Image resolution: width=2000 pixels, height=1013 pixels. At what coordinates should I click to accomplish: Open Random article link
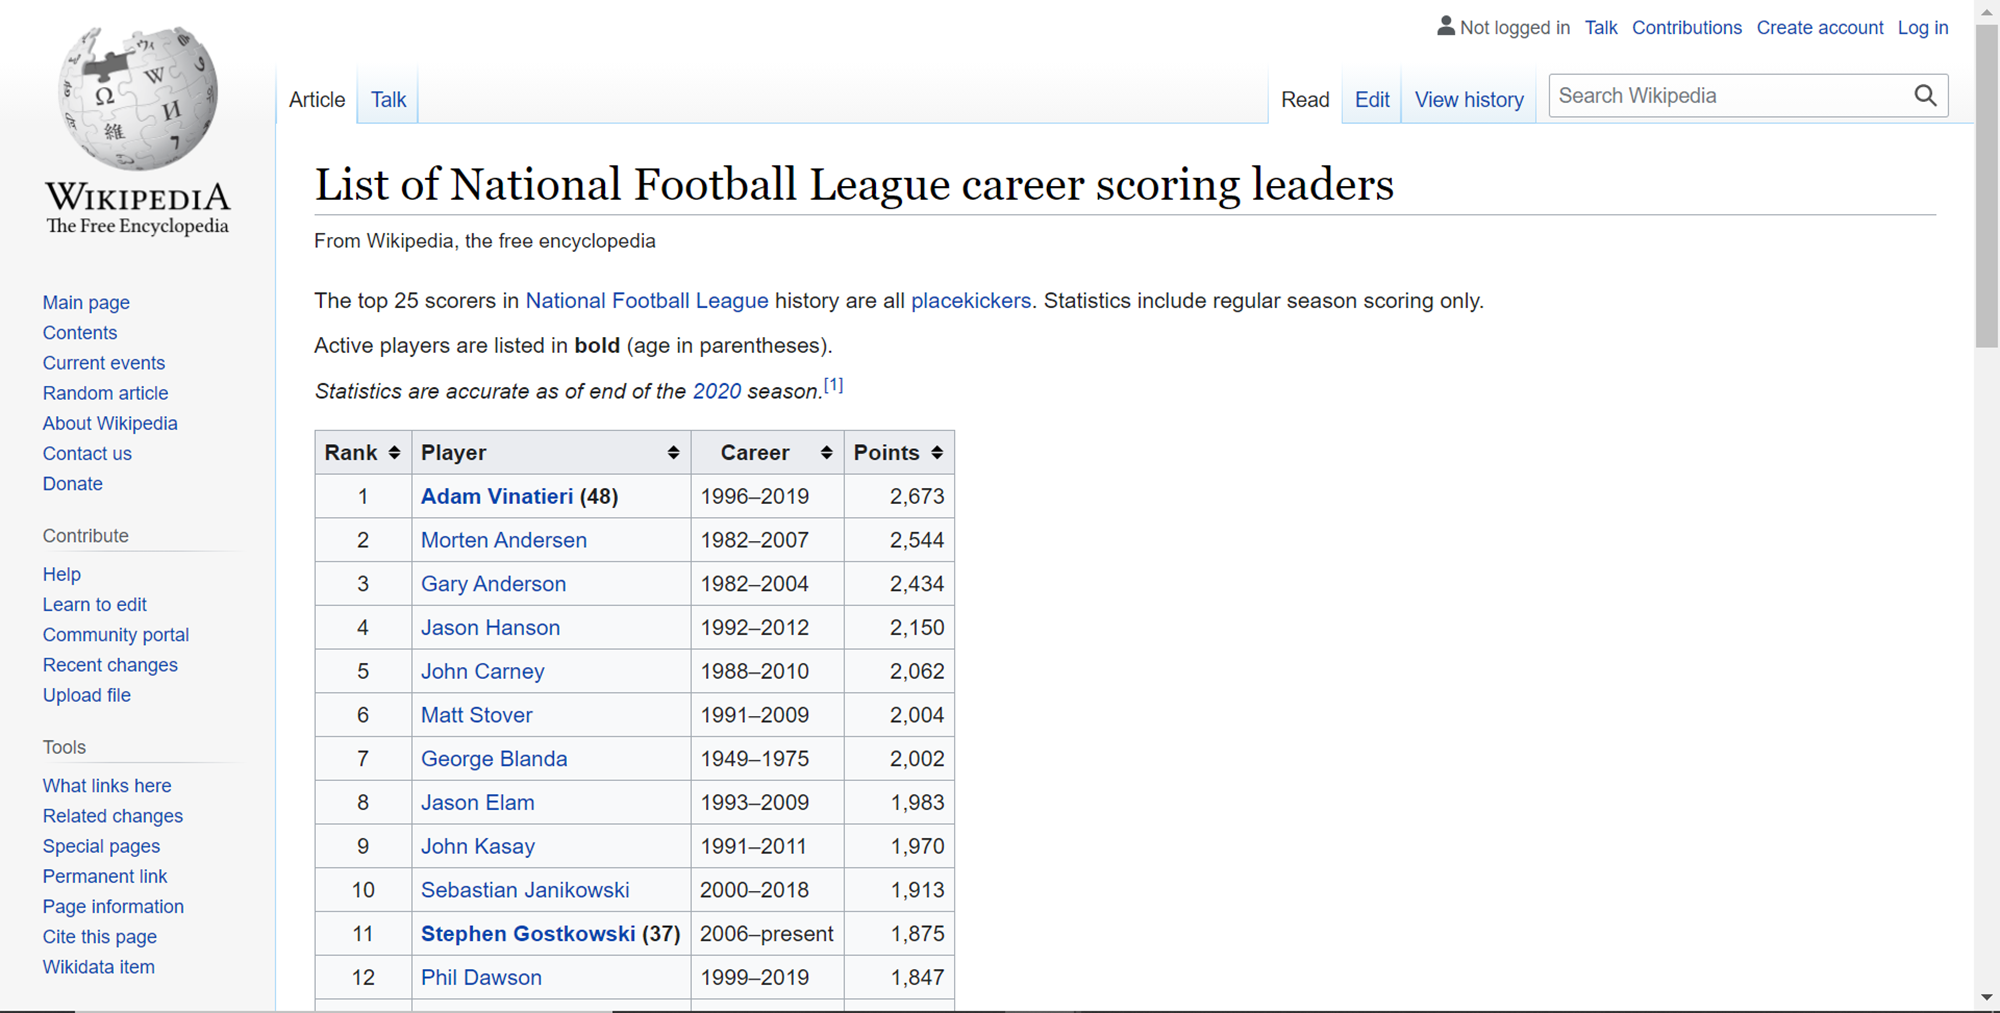105,393
